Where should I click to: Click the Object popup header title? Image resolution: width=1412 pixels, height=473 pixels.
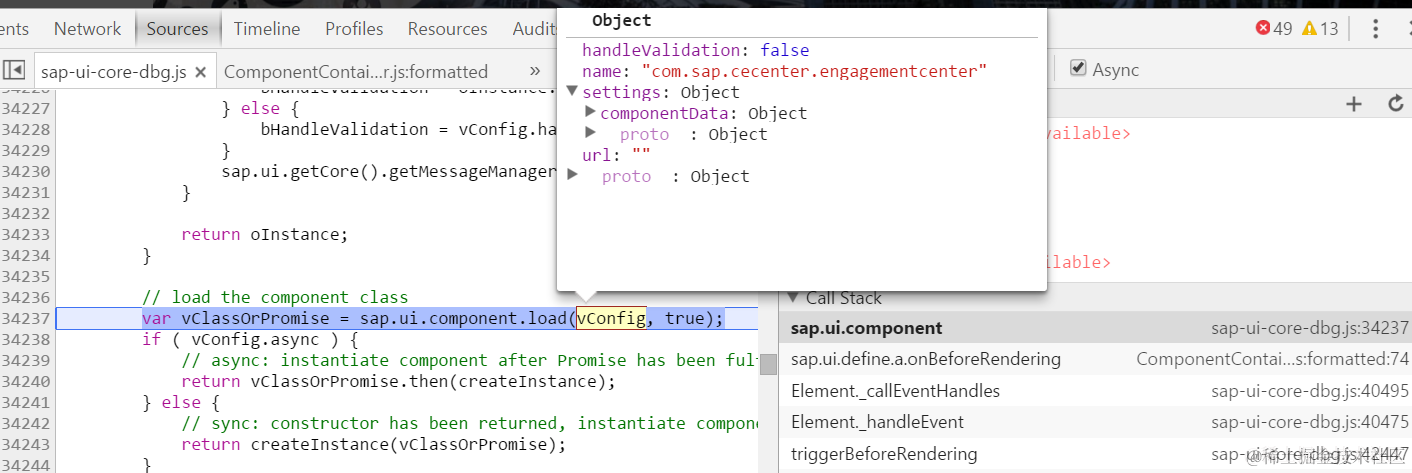[x=621, y=20]
